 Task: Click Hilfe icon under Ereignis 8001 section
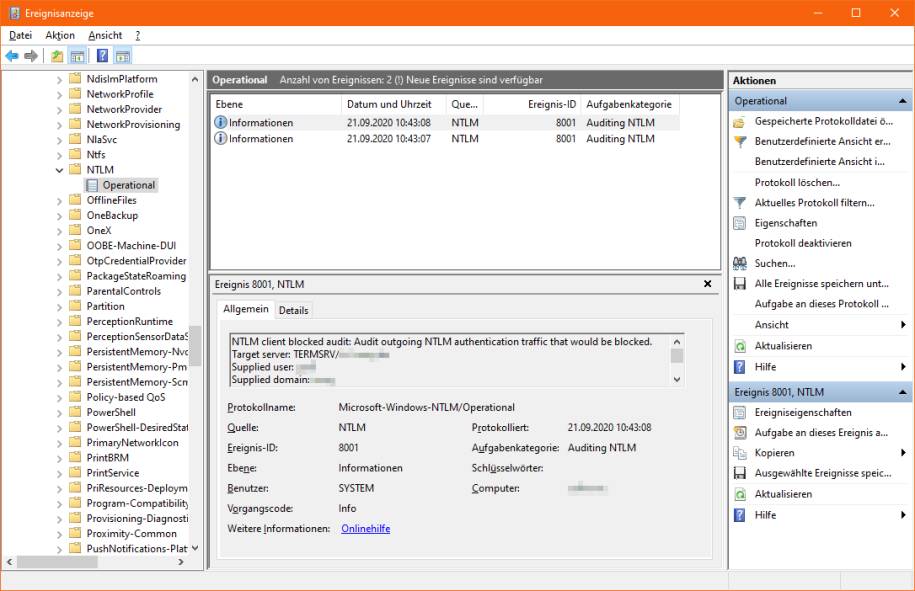click(x=739, y=515)
